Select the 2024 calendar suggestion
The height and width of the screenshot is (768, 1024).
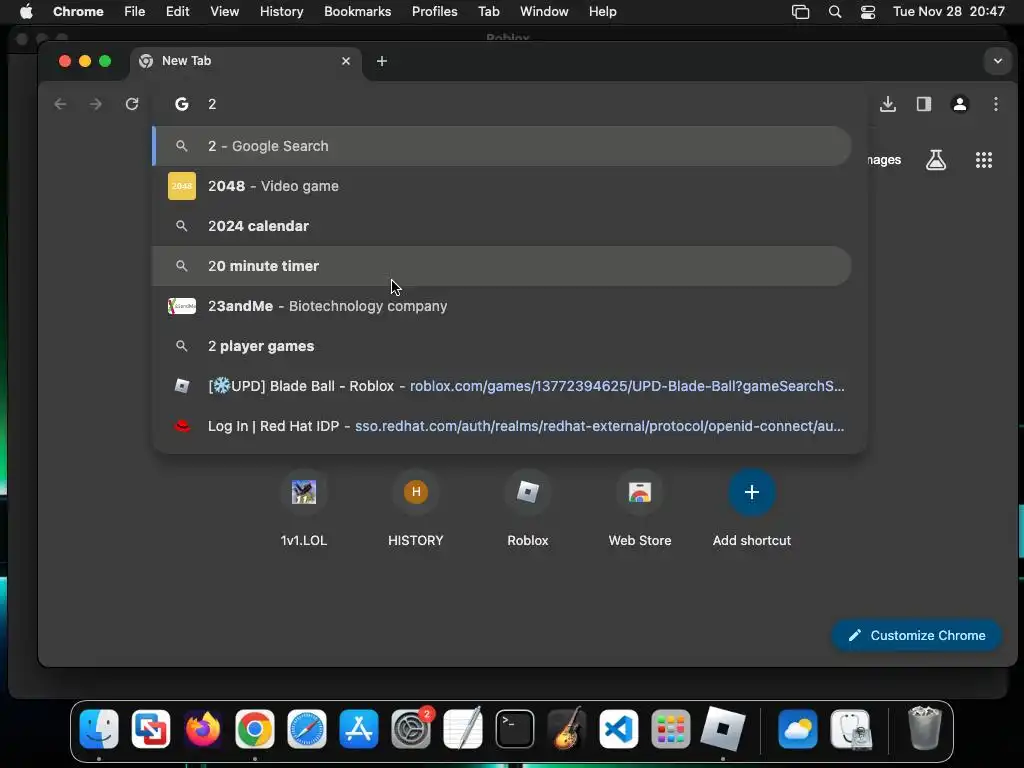point(502,226)
